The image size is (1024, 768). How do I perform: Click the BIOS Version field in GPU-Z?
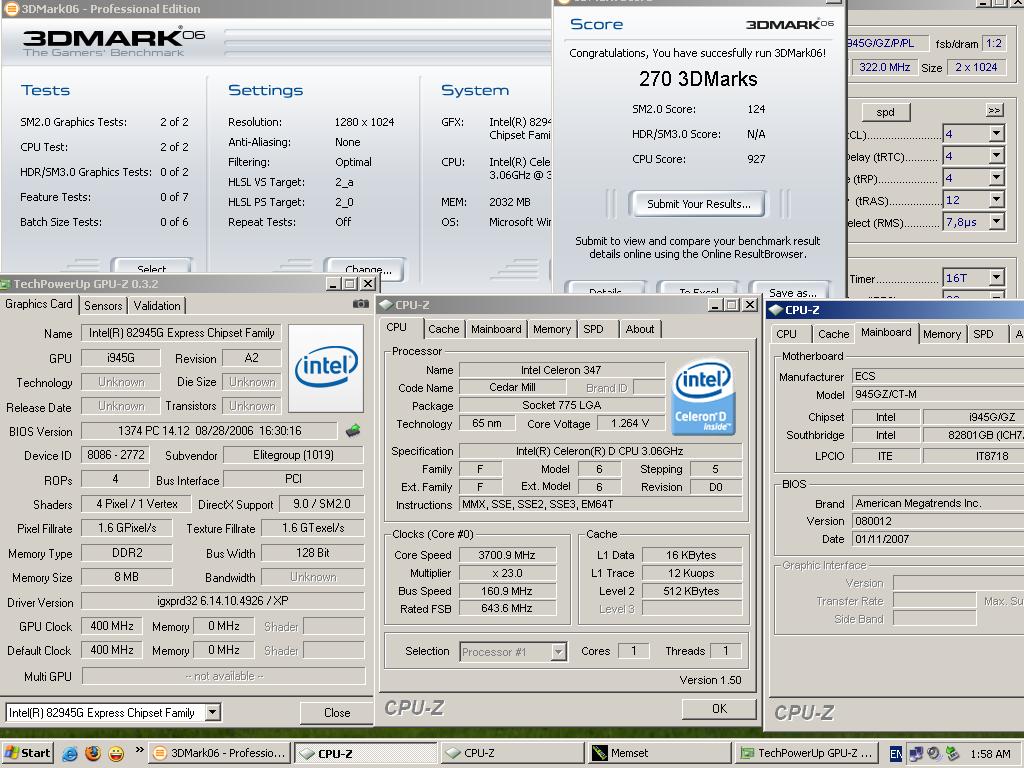coord(210,431)
